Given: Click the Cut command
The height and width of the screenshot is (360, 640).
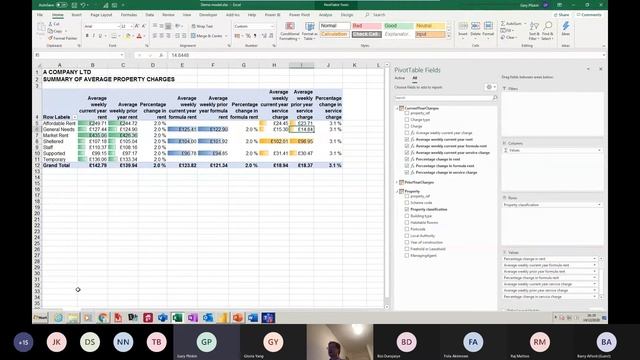Looking at the screenshot, I should point(53,24).
